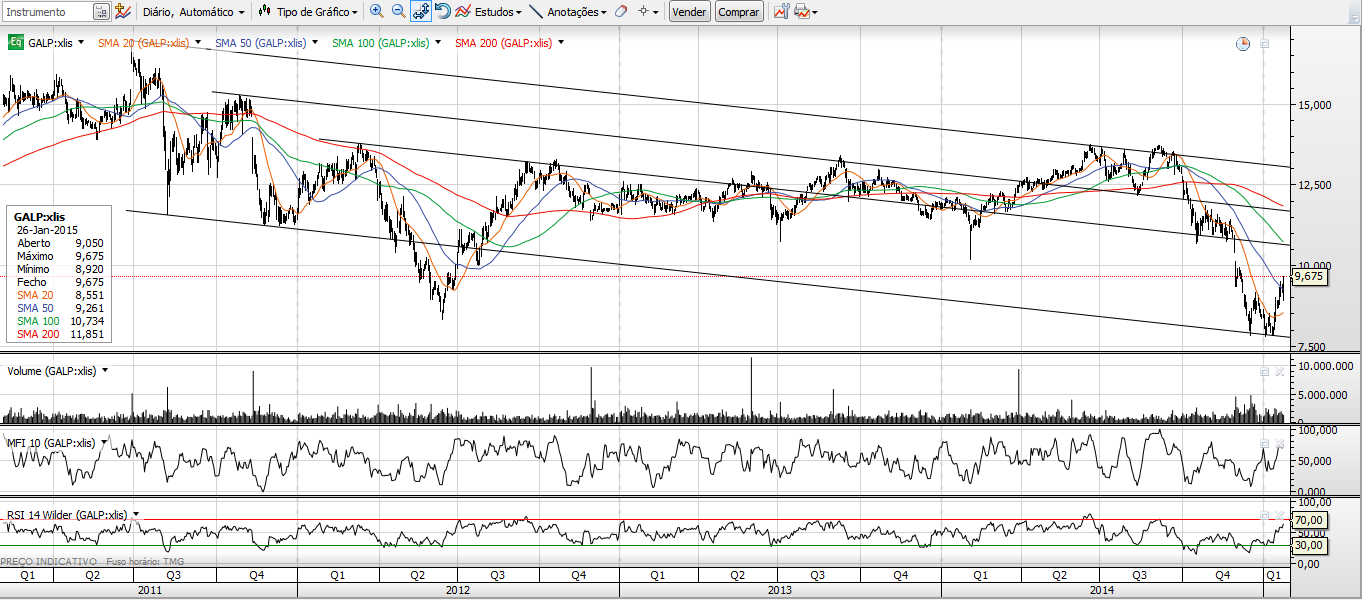This screenshot has width=1366, height=600.
Task: Click the undo/reset chart arrow icon
Action: click(x=442, y=12)
